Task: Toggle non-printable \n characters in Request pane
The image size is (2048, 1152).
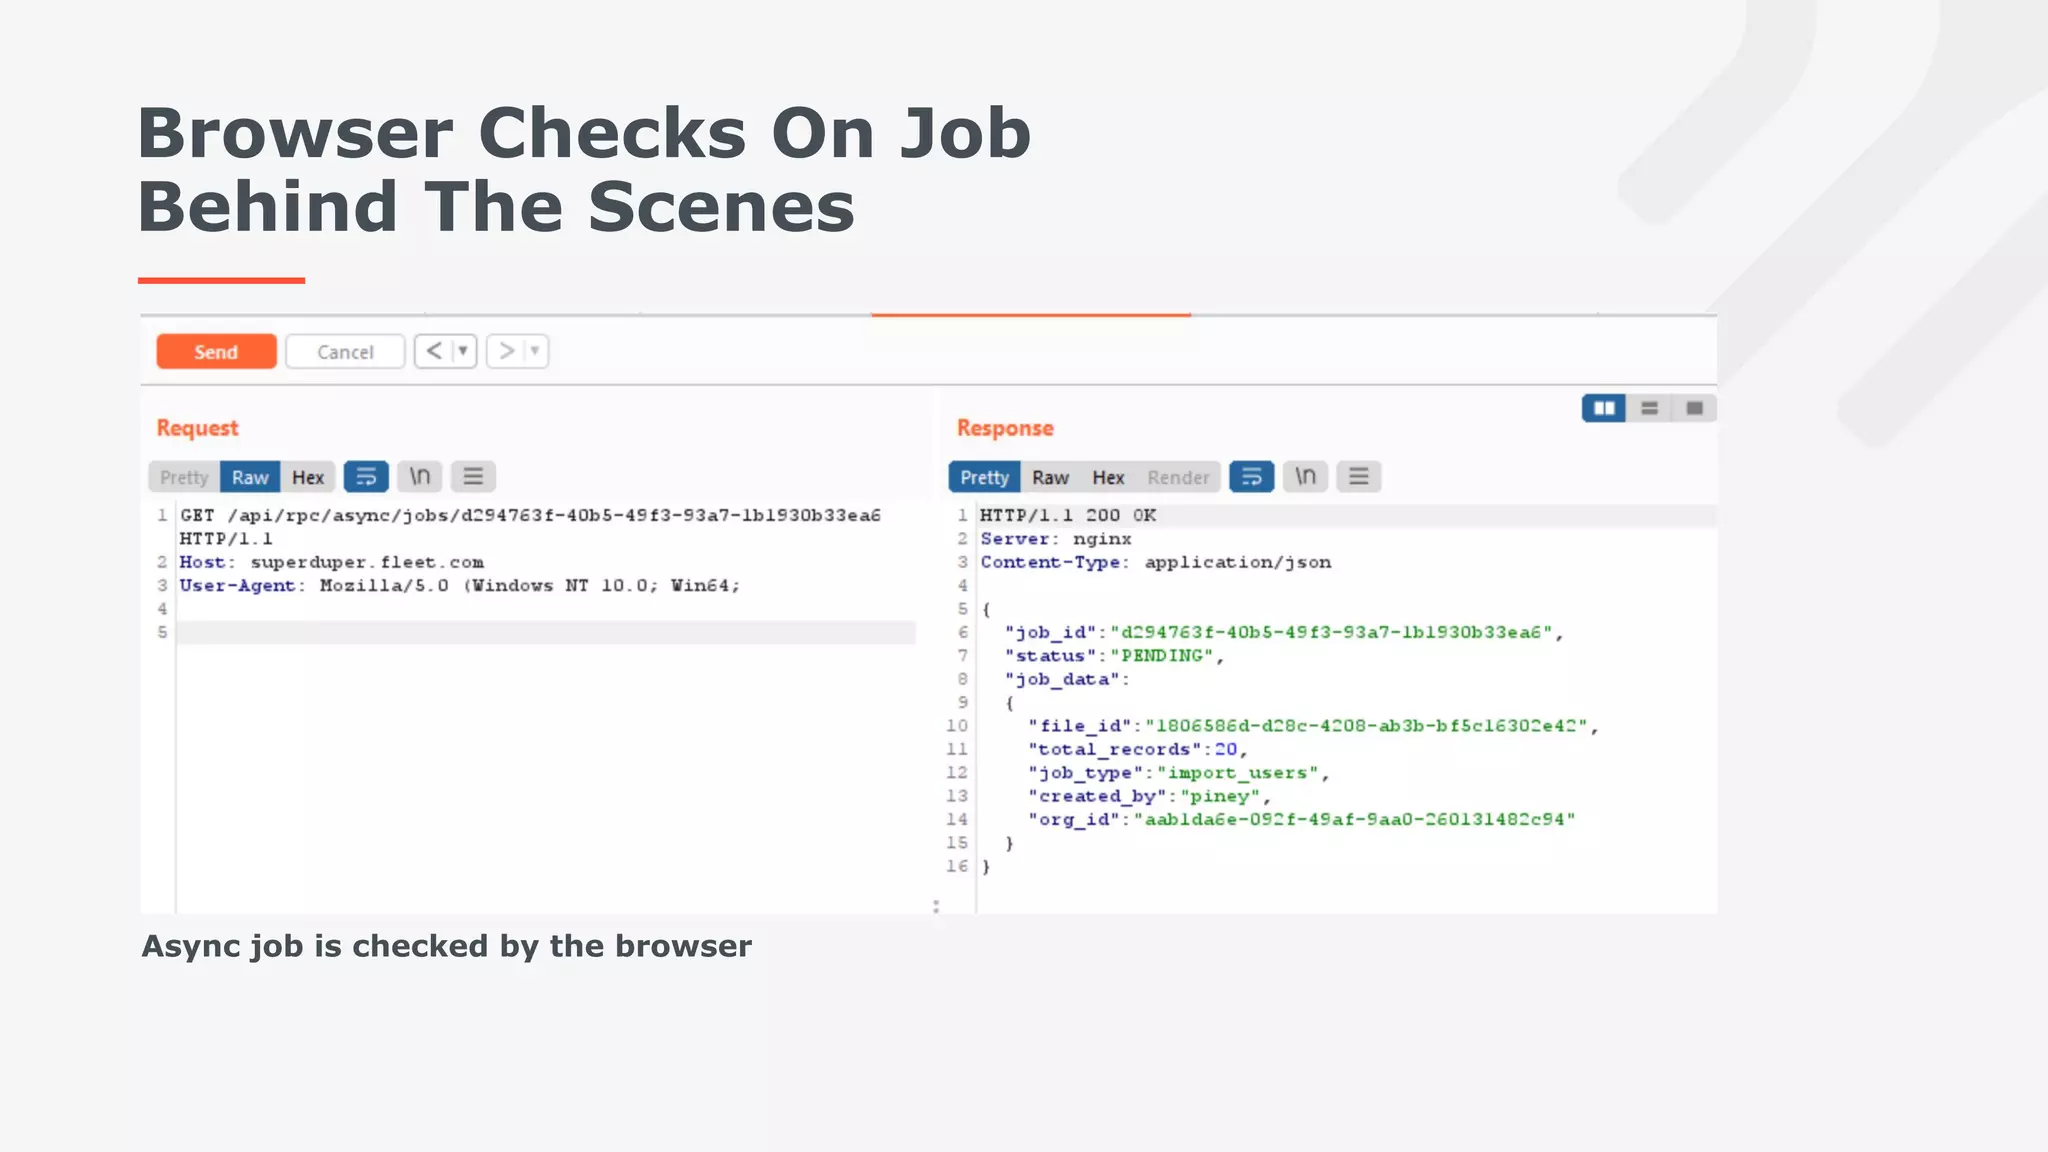Action: 420,477
